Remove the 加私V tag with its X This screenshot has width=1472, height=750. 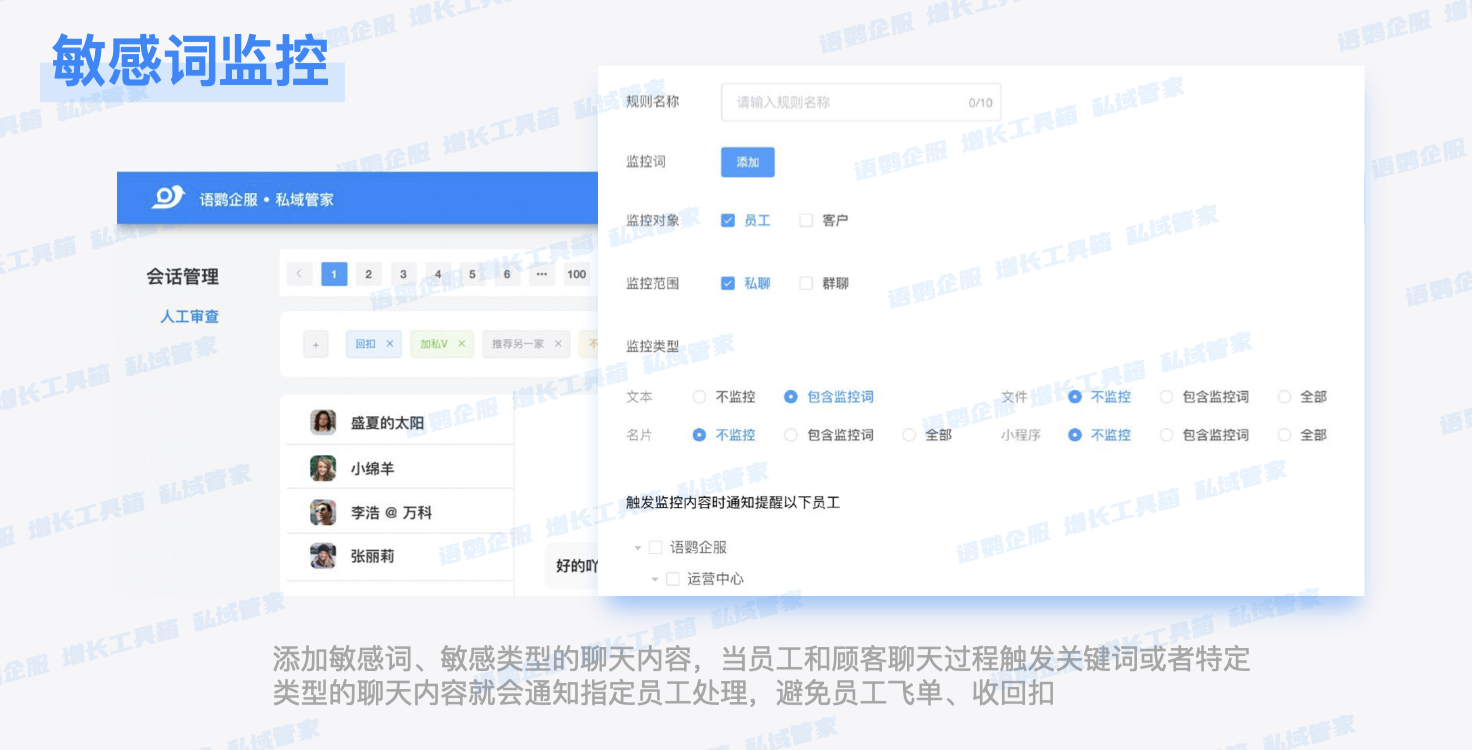461,344
